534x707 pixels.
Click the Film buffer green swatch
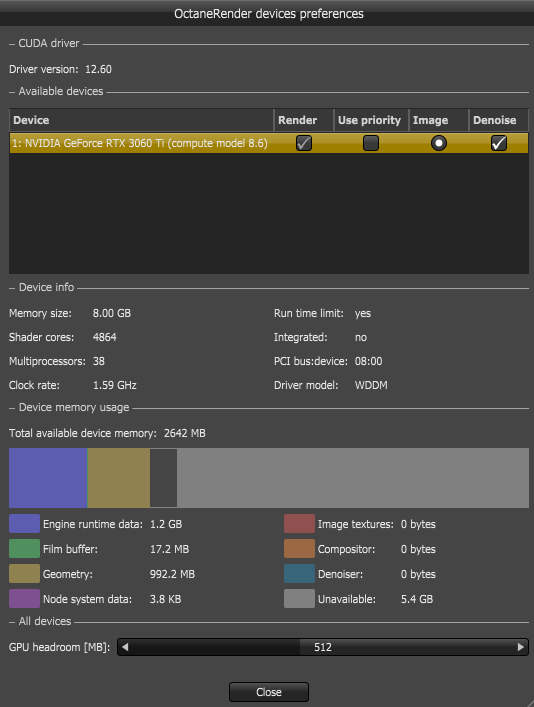pyautogui.click(x=24, y=549)
